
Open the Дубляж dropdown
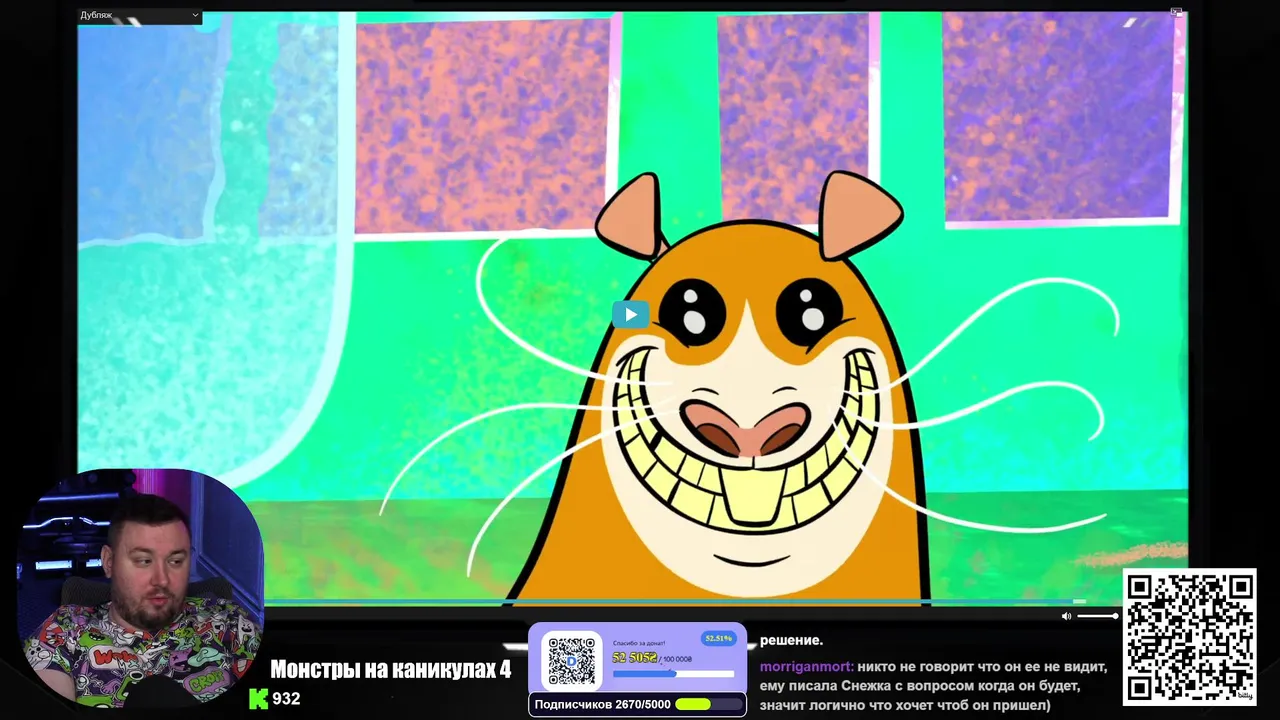pos(140,16)
